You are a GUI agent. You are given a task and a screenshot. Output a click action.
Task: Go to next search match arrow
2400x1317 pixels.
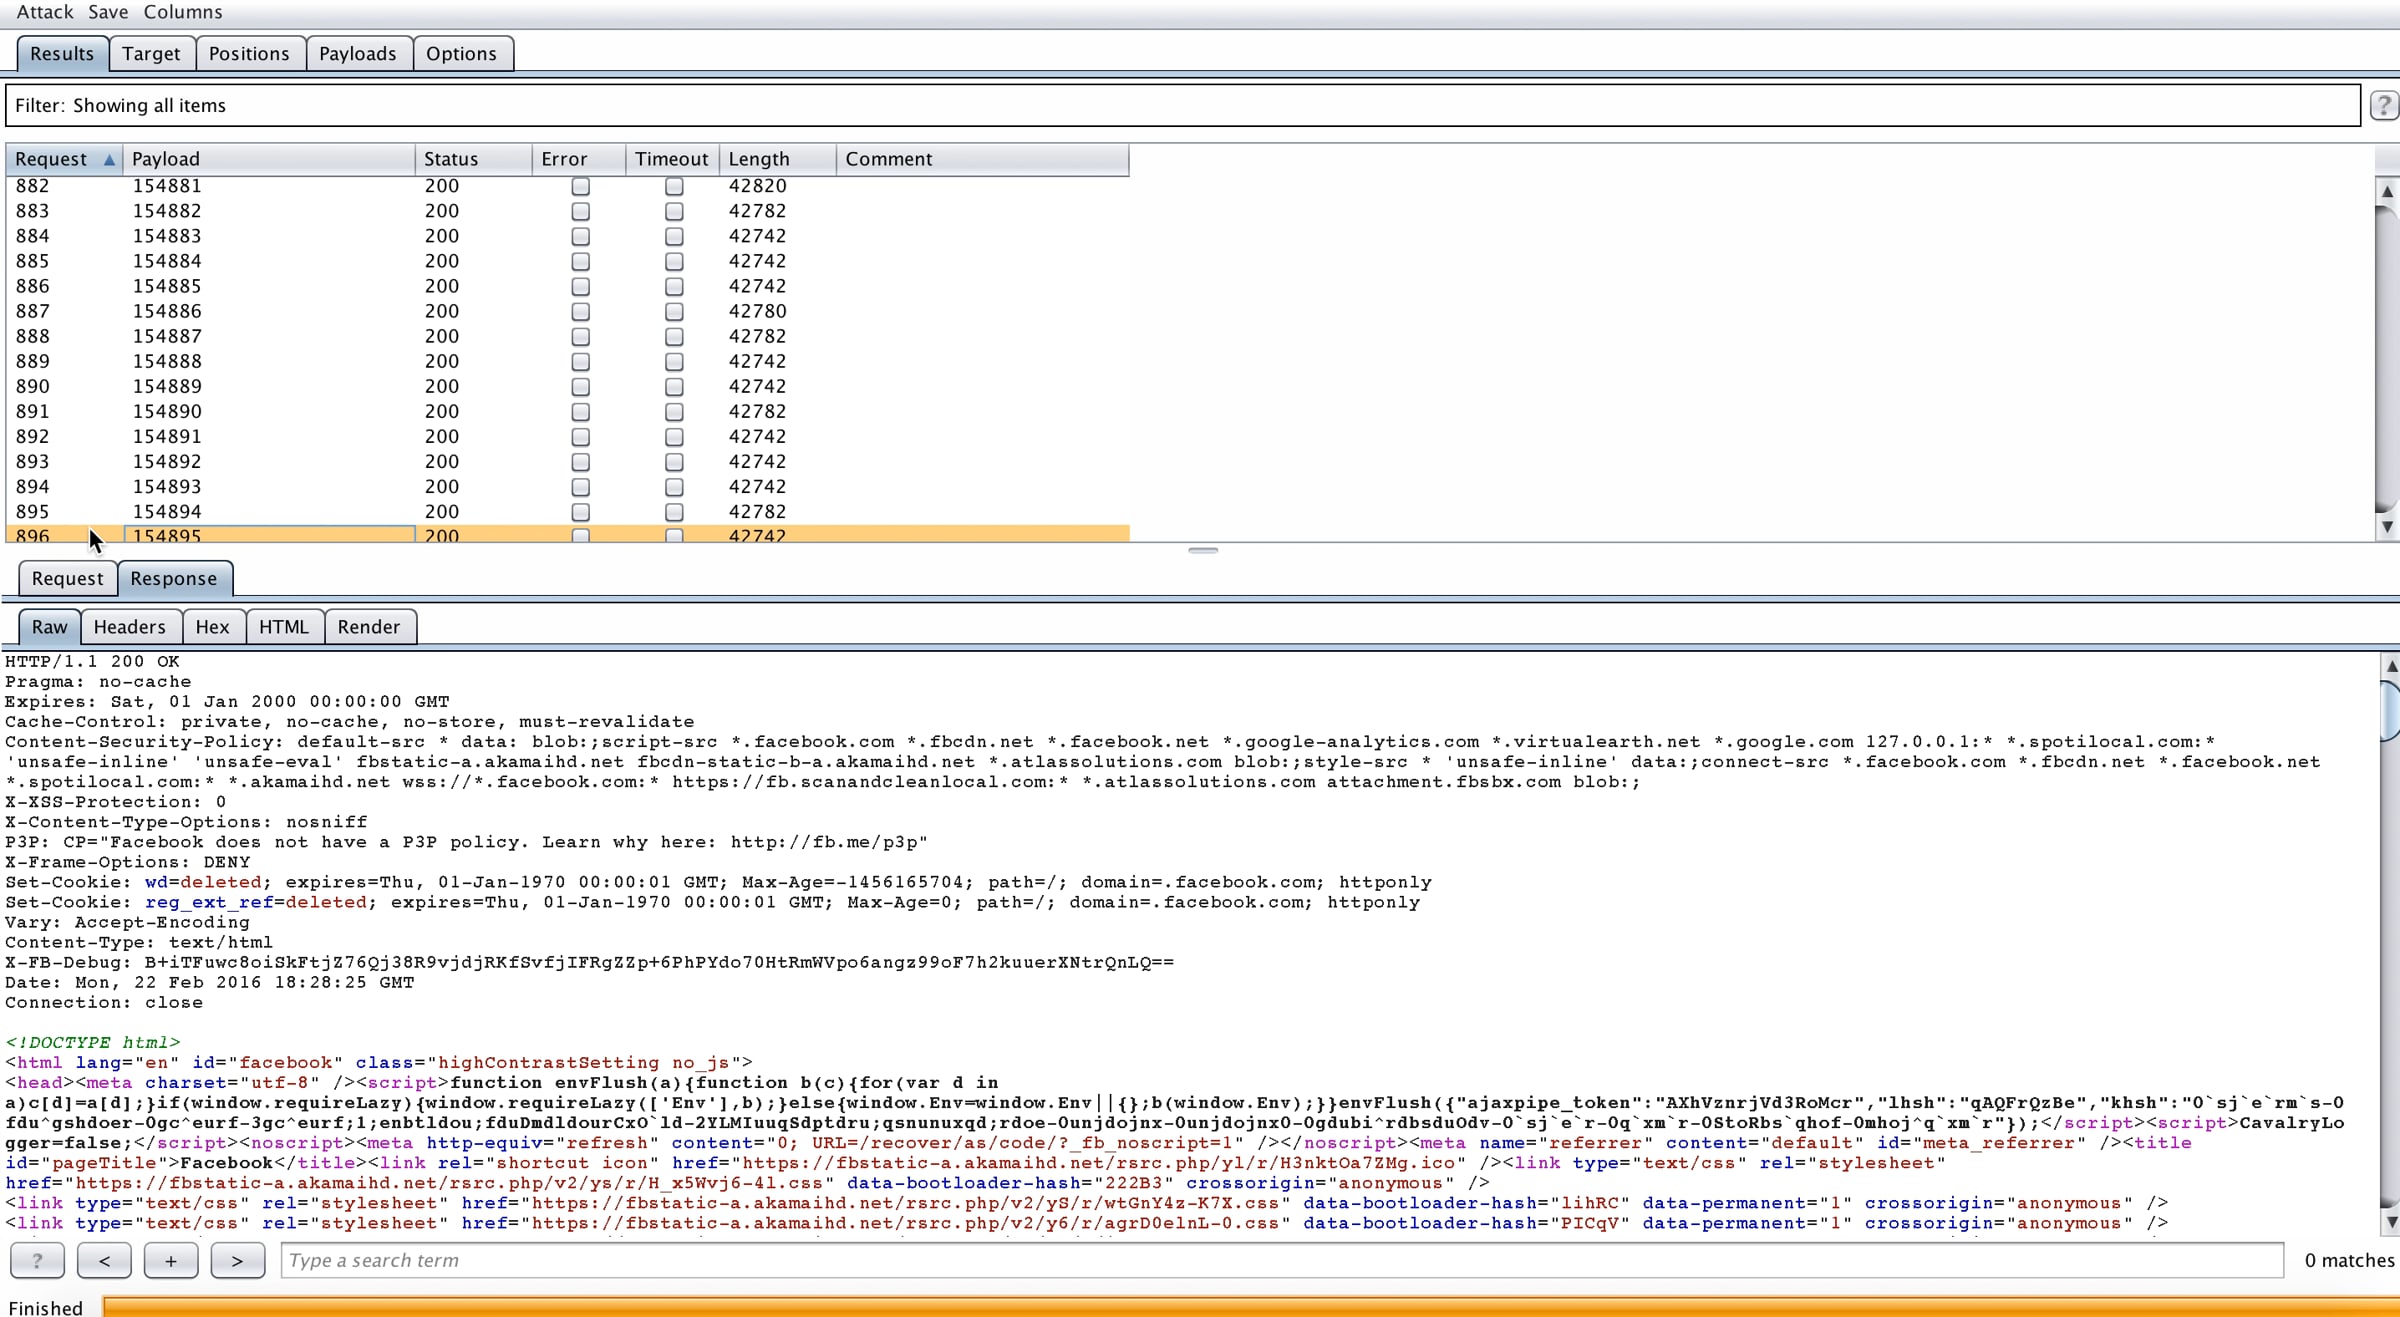pyautogui.click(x=237, y=1260)
